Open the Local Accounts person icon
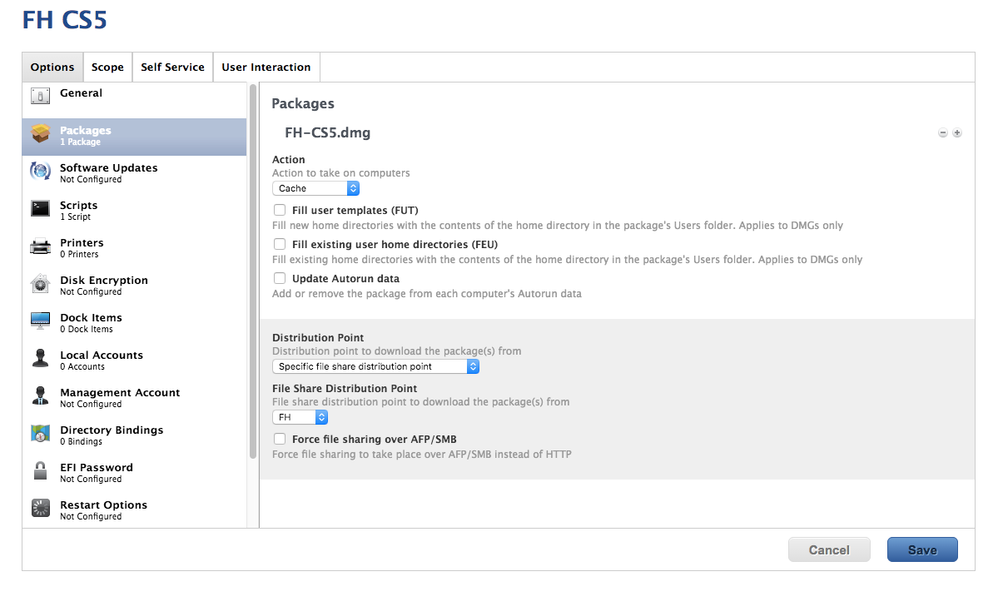Viewport: 998px width, 592px height. [40, 358]
